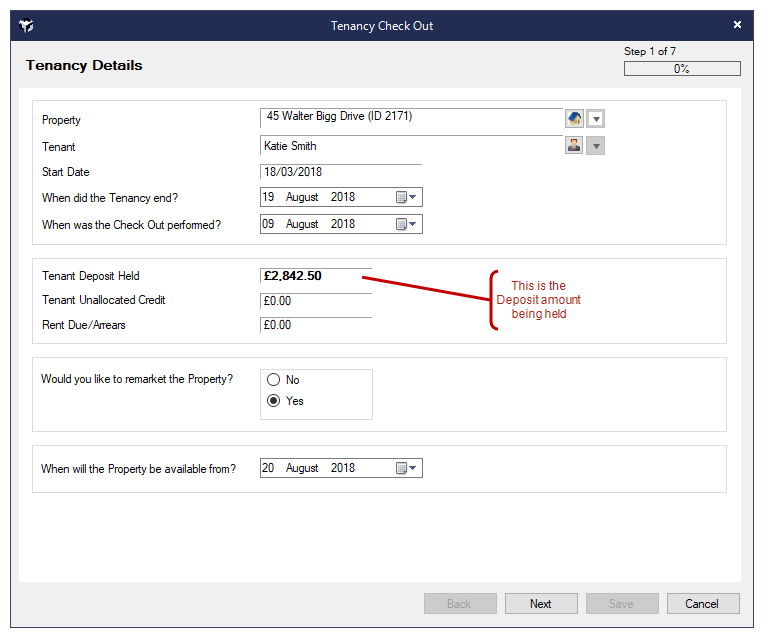Image resolution: width=764 pixels, height=638 pixels.
Task: Expand the Property dropdown arrow
Action: pos(596,119)
